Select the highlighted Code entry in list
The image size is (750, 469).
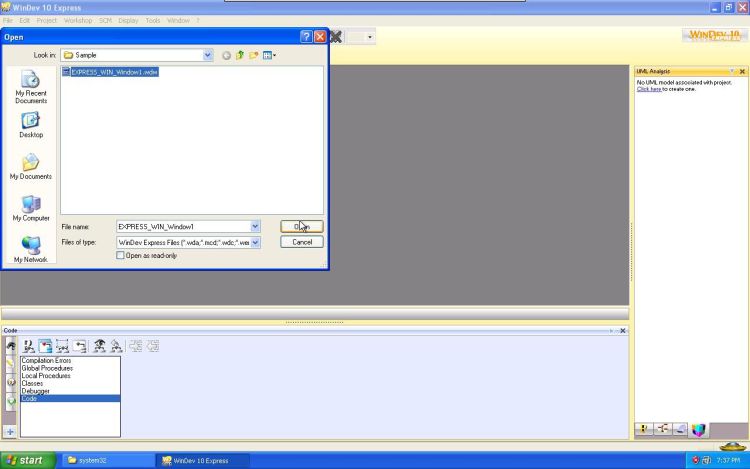click(70, 399)
